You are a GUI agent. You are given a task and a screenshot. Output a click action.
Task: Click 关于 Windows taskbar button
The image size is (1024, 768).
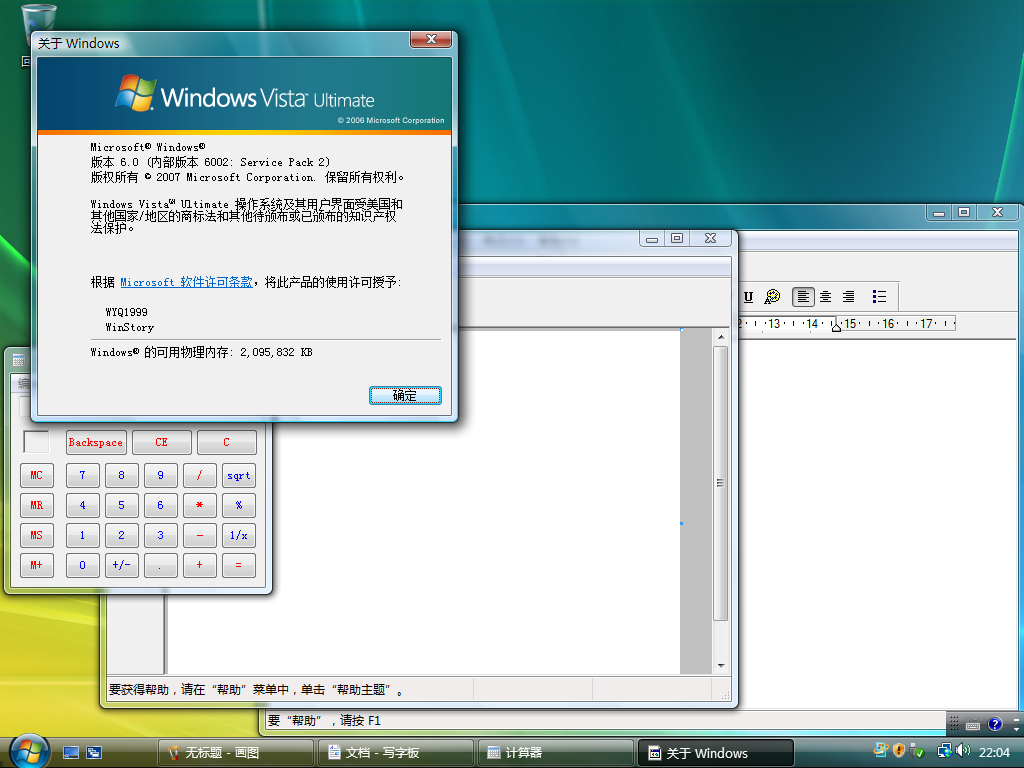[x=716, y=753]
